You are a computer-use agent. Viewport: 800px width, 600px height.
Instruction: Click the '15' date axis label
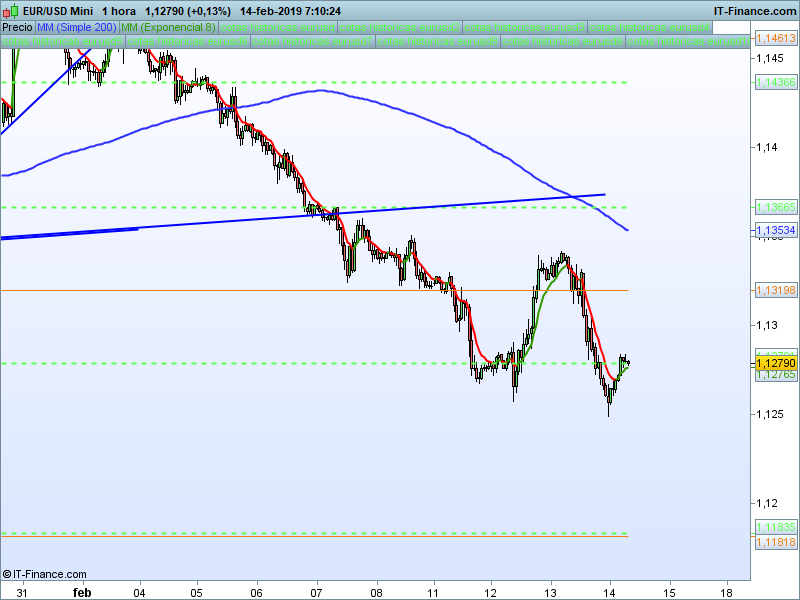[669, 593]
